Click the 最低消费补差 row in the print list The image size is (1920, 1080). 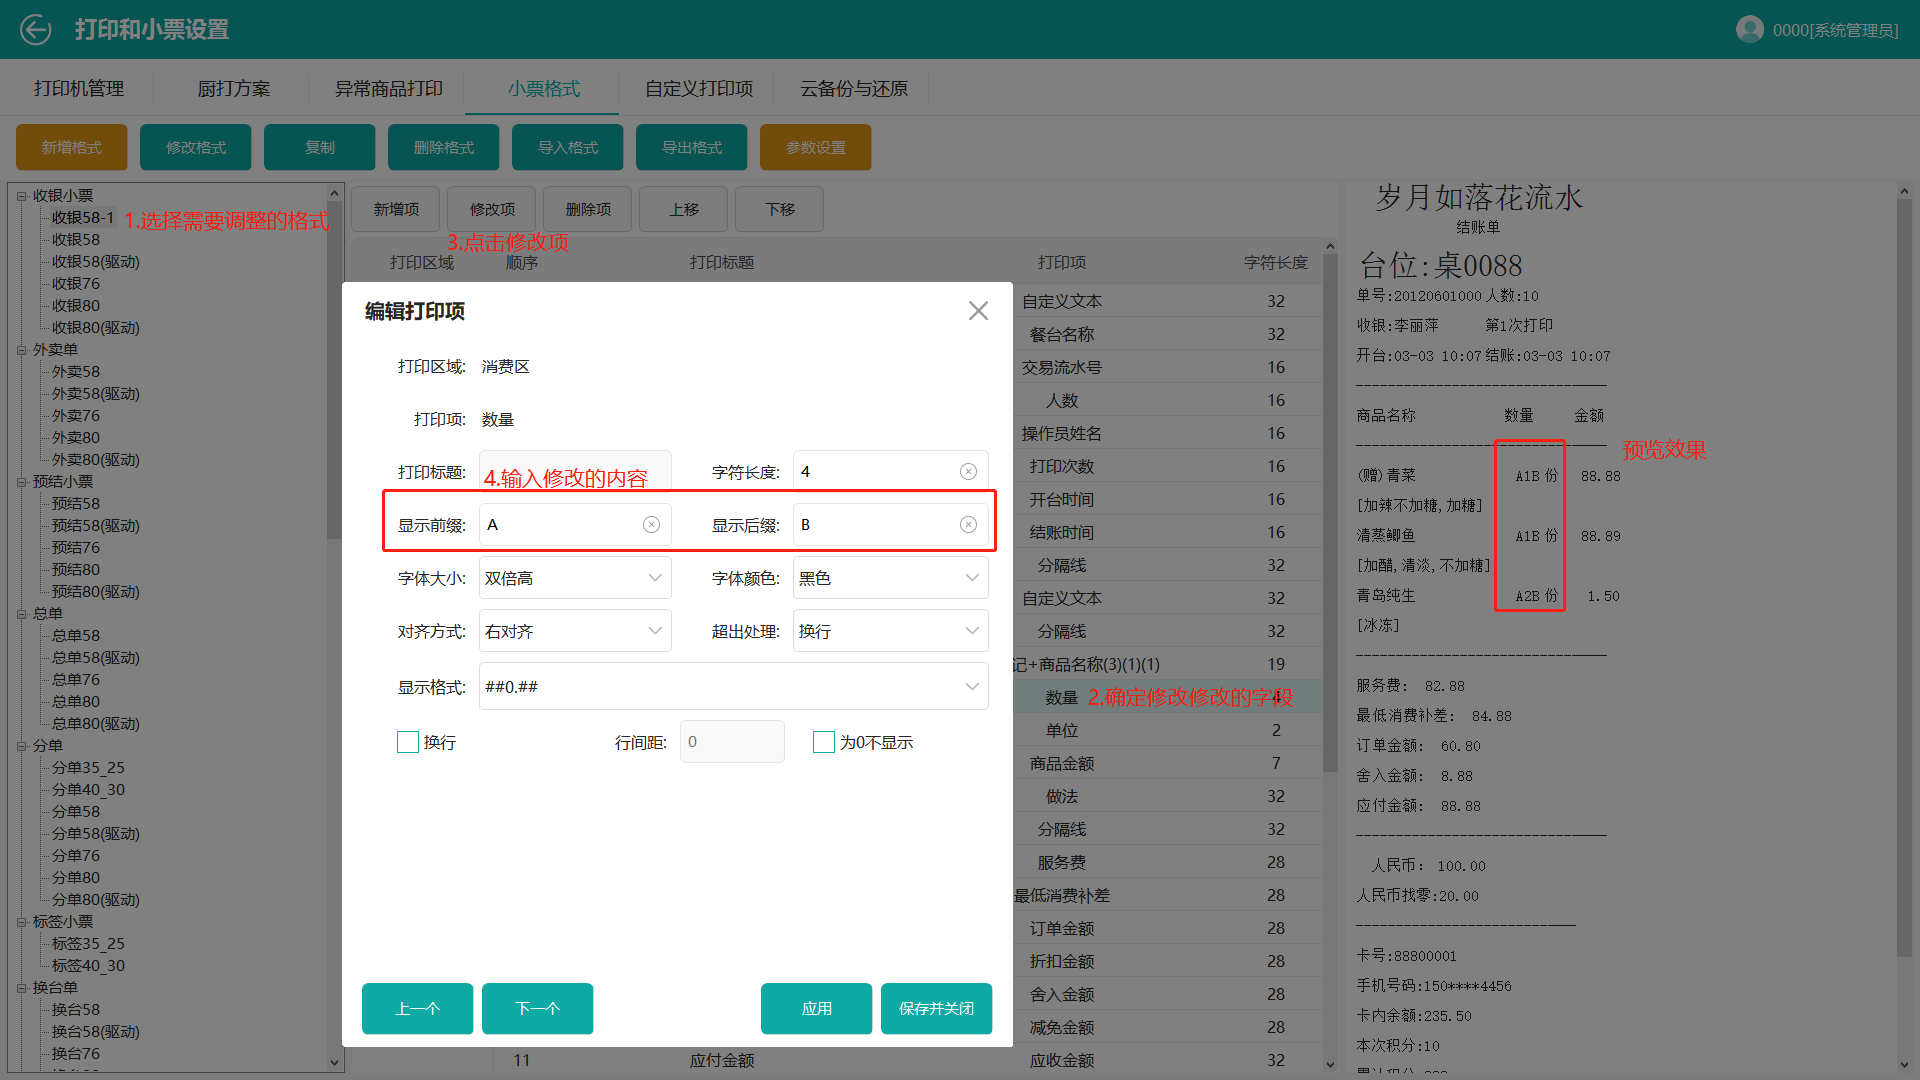point(1167,895)
